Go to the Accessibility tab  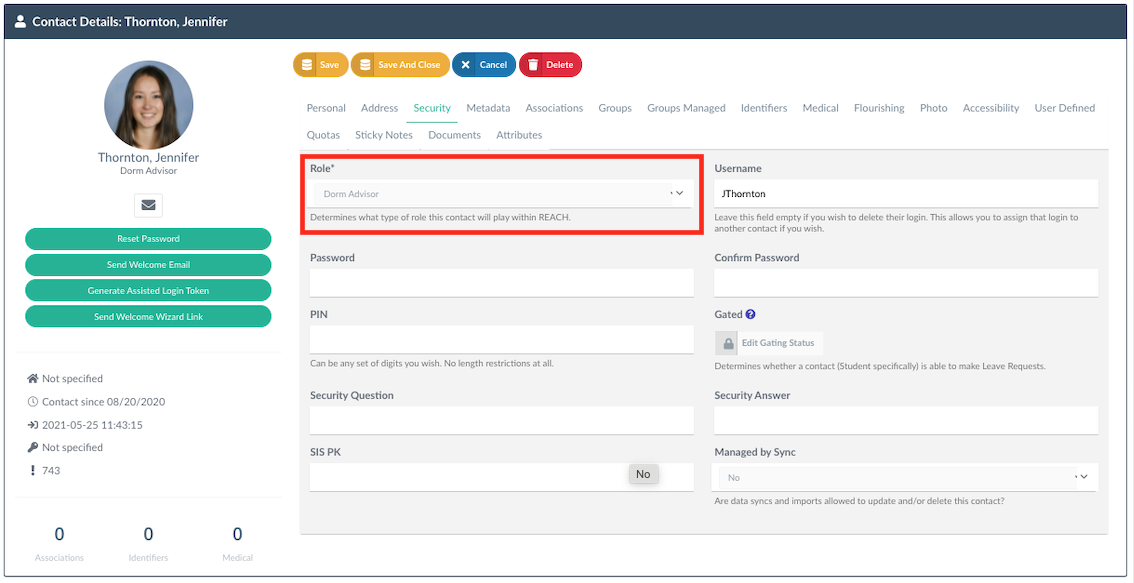(991, 108)
